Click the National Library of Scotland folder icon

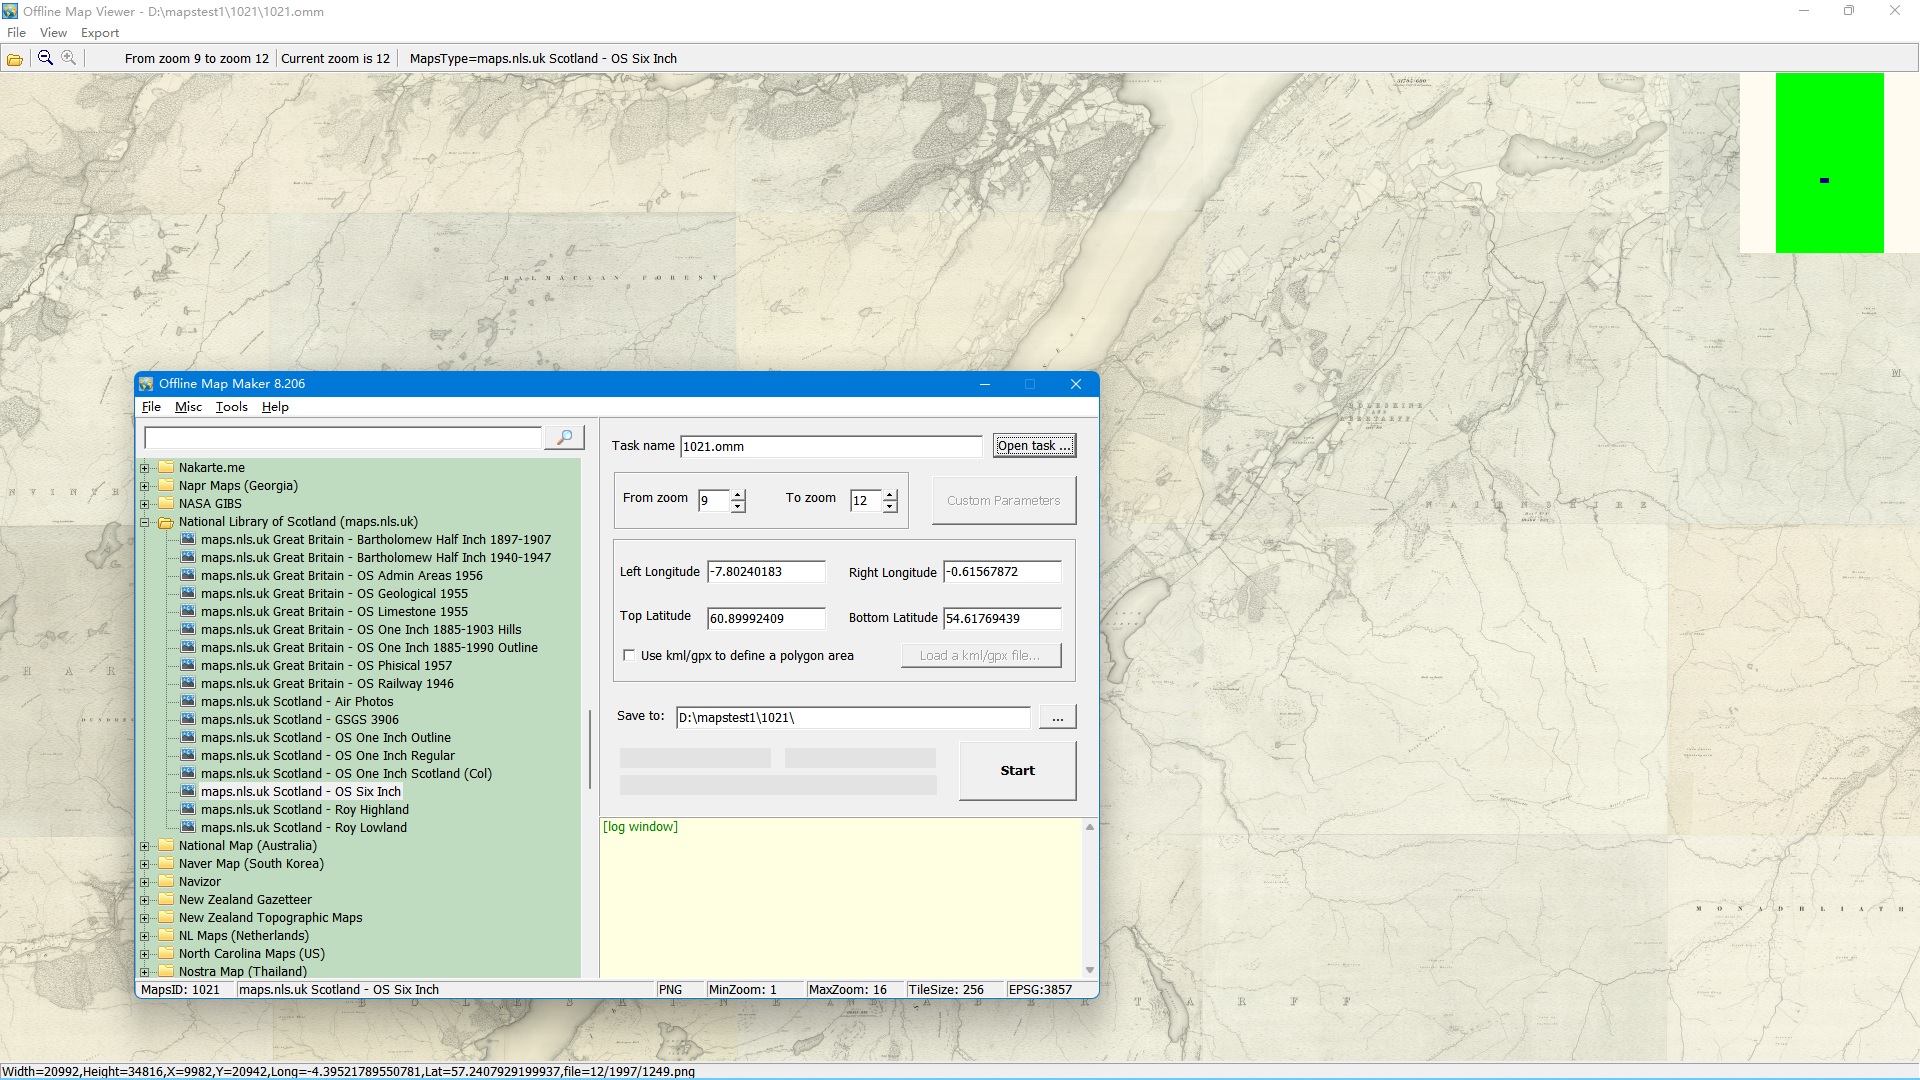click(166, 521)
